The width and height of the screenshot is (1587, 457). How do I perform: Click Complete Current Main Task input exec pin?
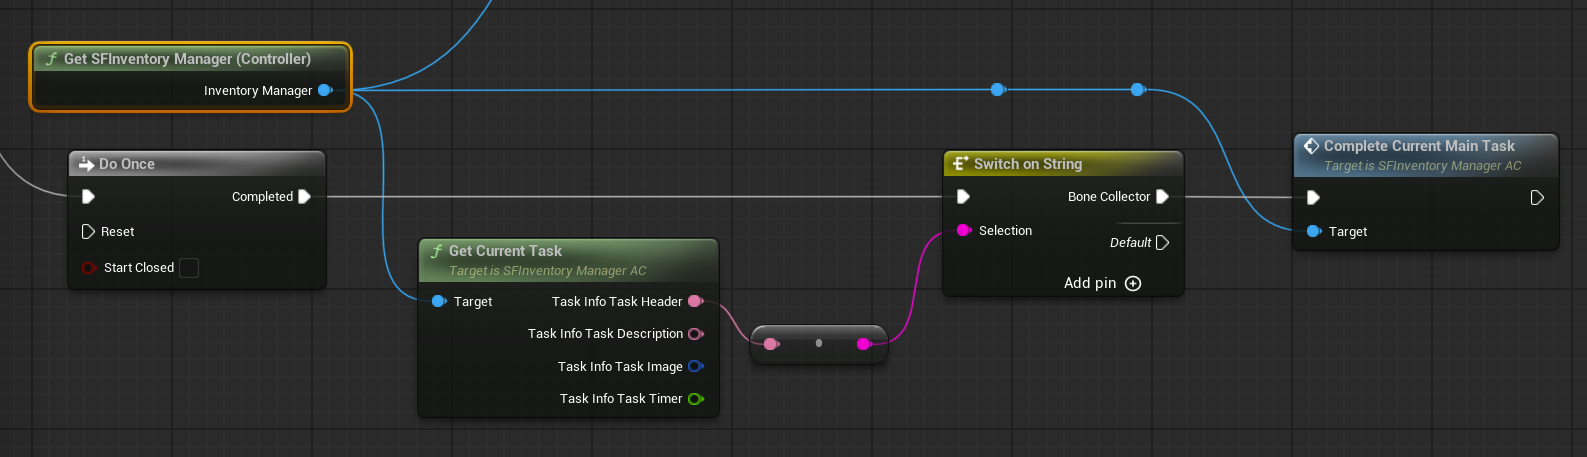[x=1313, y=198]
